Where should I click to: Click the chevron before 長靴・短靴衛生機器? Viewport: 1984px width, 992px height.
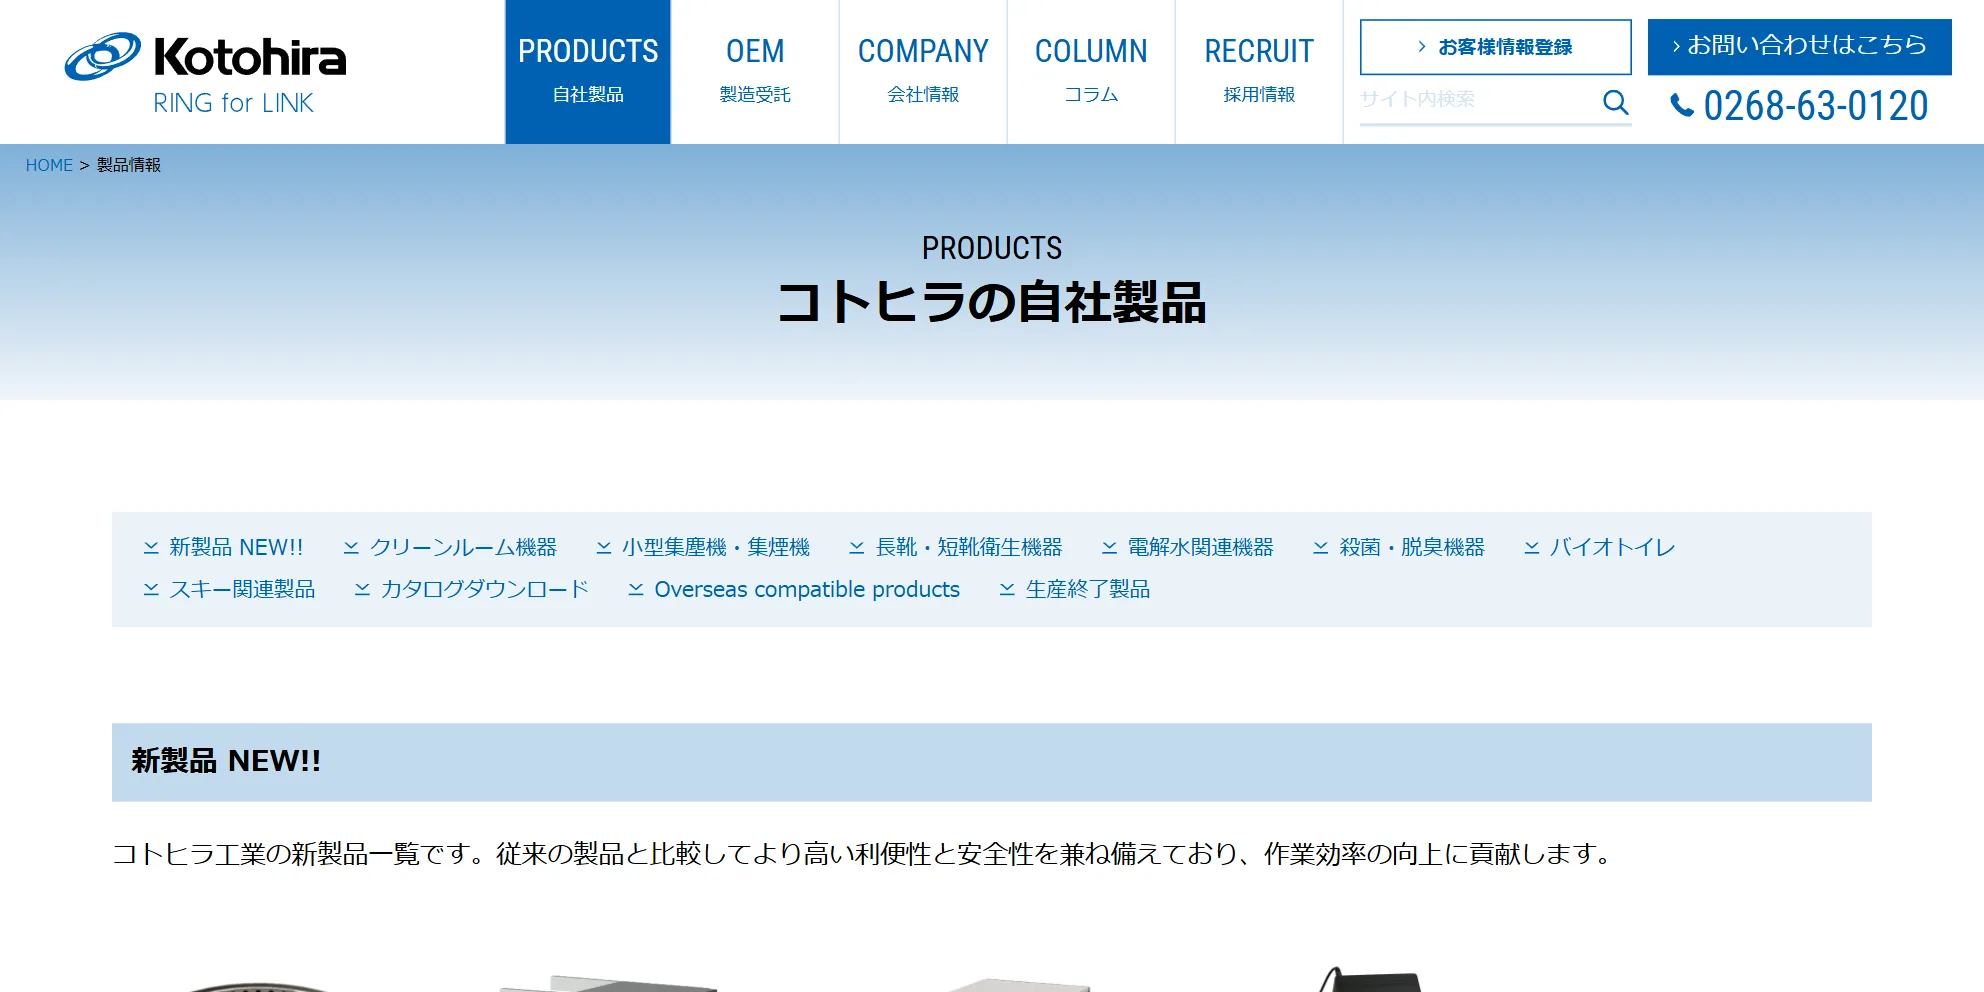857,548
